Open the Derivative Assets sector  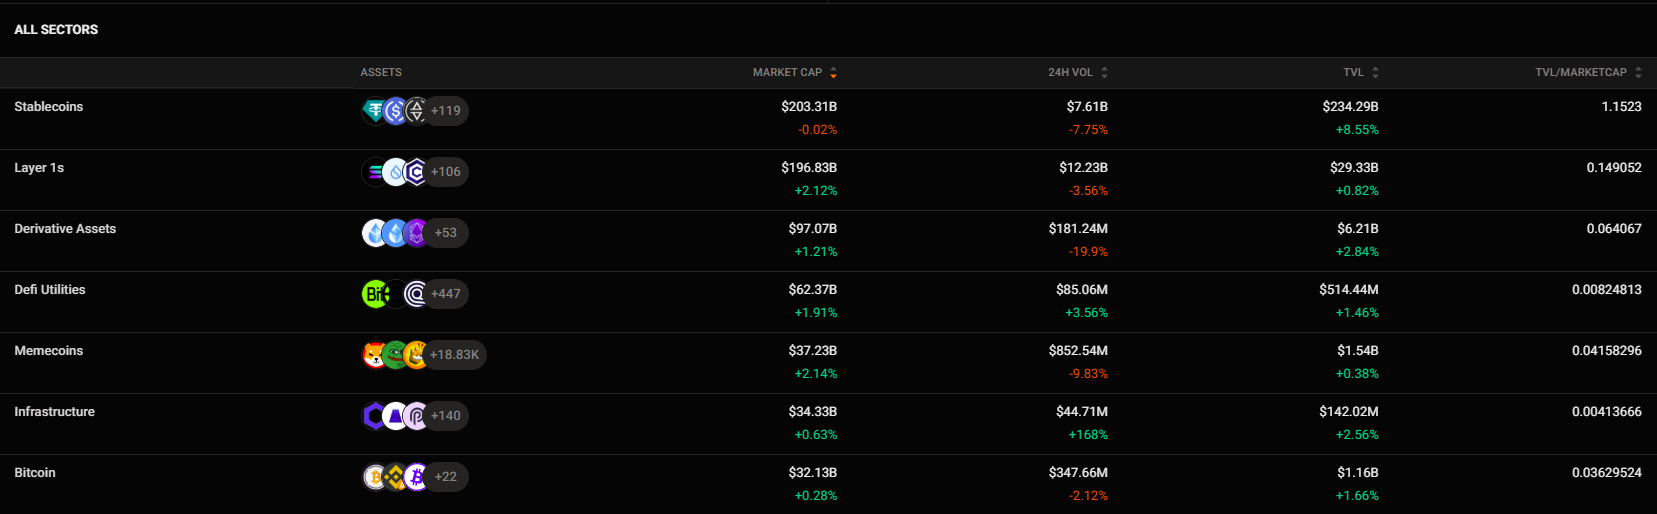click(65, 229)
